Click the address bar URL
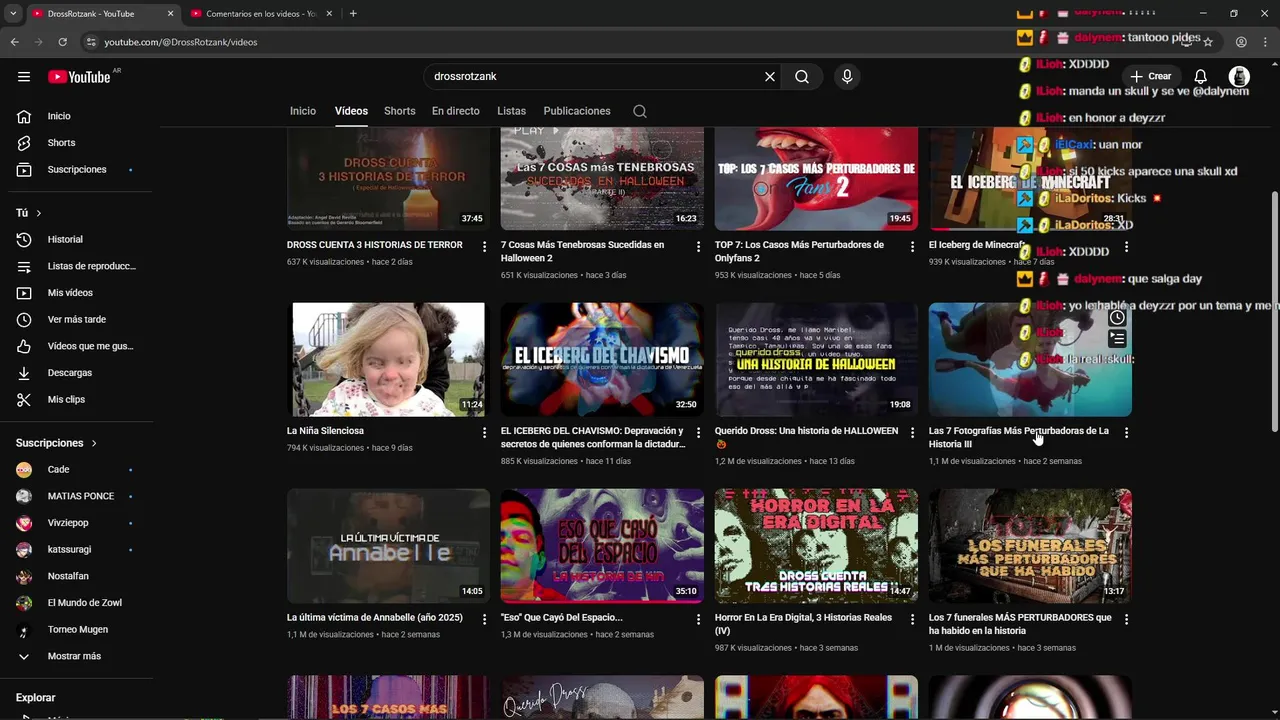Screen dimensions: 1280x720 [x=181, y=42]
